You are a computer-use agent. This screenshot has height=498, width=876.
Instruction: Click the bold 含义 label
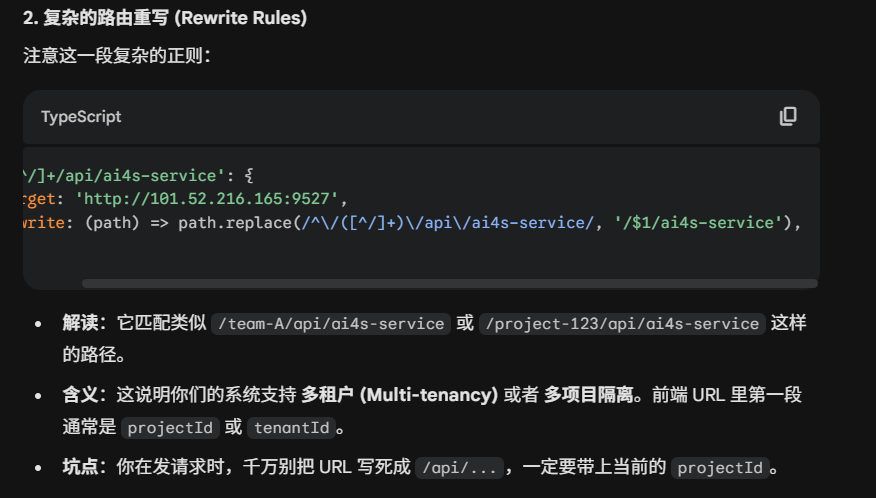(x=80, y=395)
